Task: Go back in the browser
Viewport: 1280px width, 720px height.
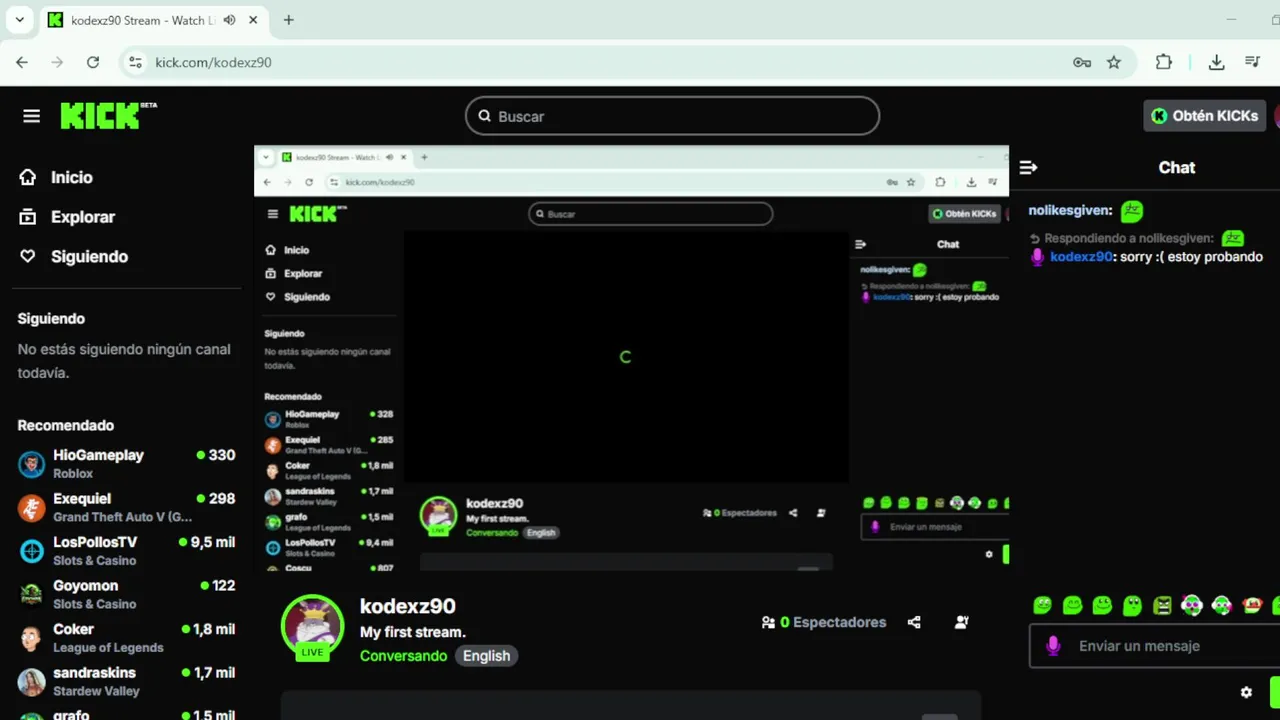Action: [x=22, y=62]
